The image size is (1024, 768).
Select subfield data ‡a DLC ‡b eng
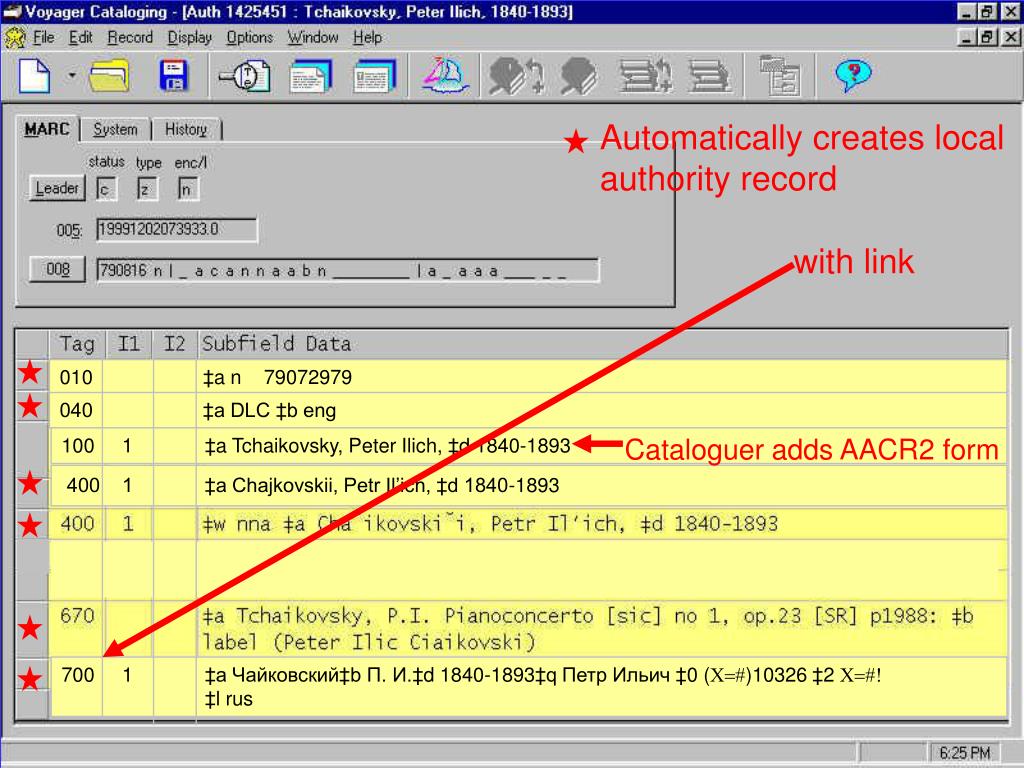coord(601,410)
